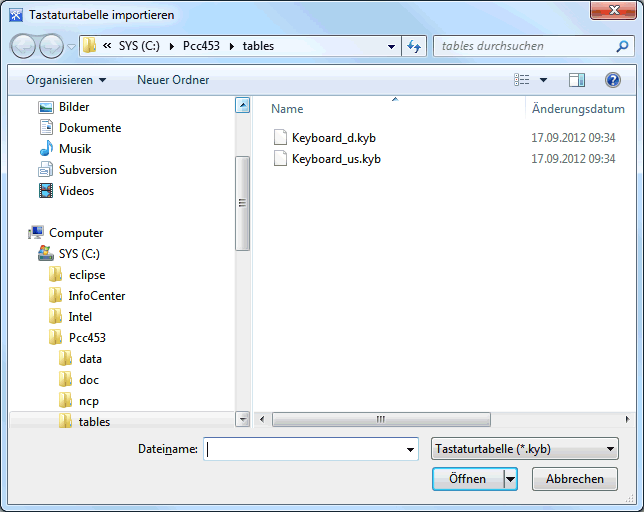Click the help question mark icon
Image resolution: width=644 pixels, height=512 pixels.
pos(612,80)
